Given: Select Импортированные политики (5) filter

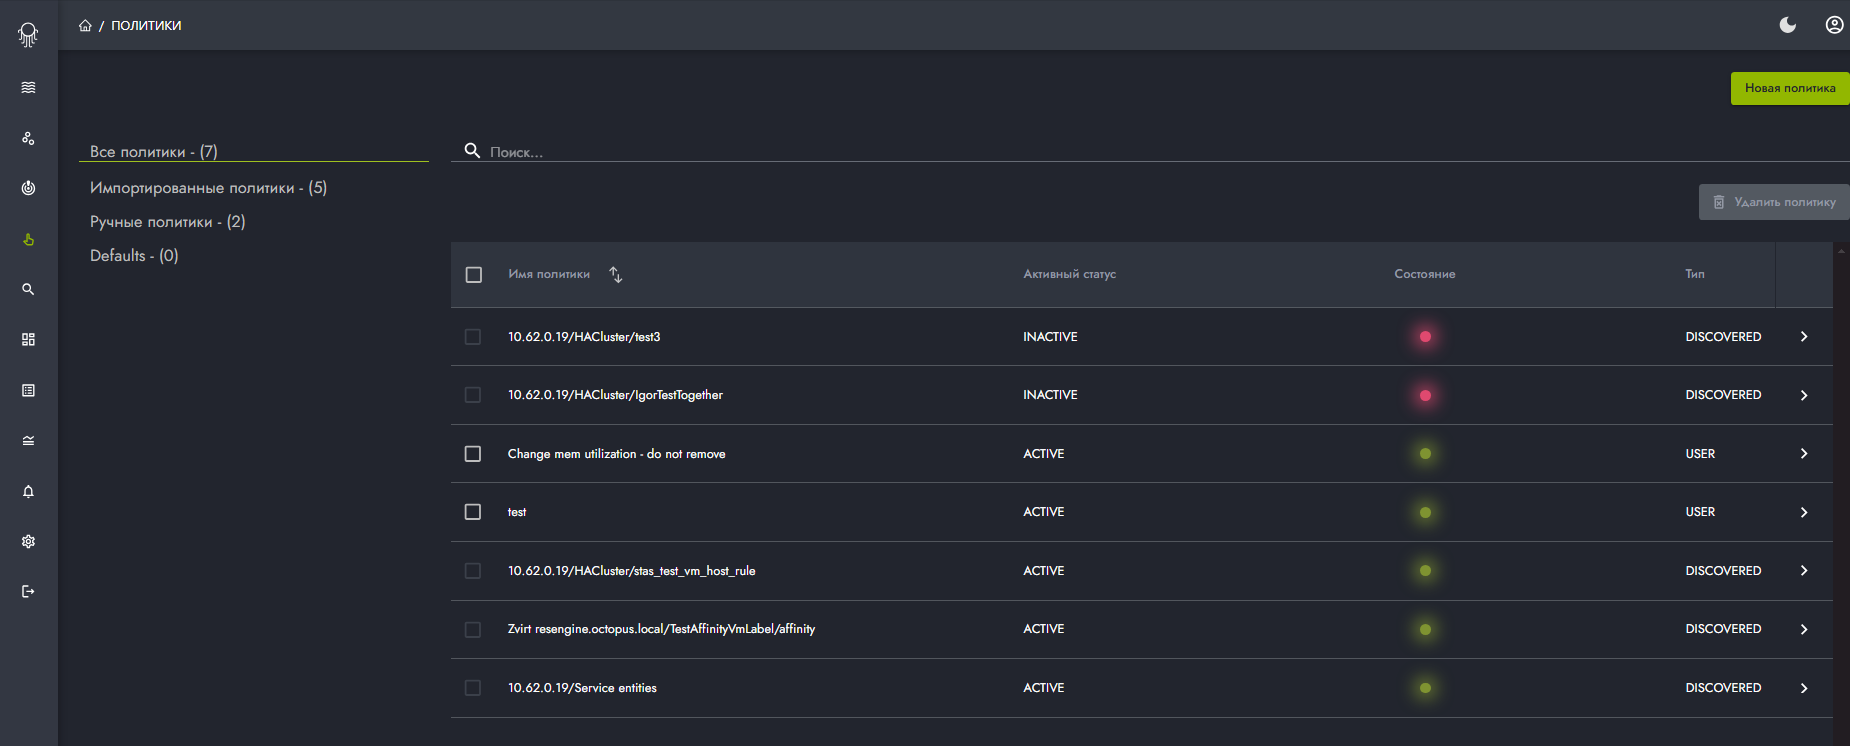Looking at the screenshot, I should pos(208,188).
